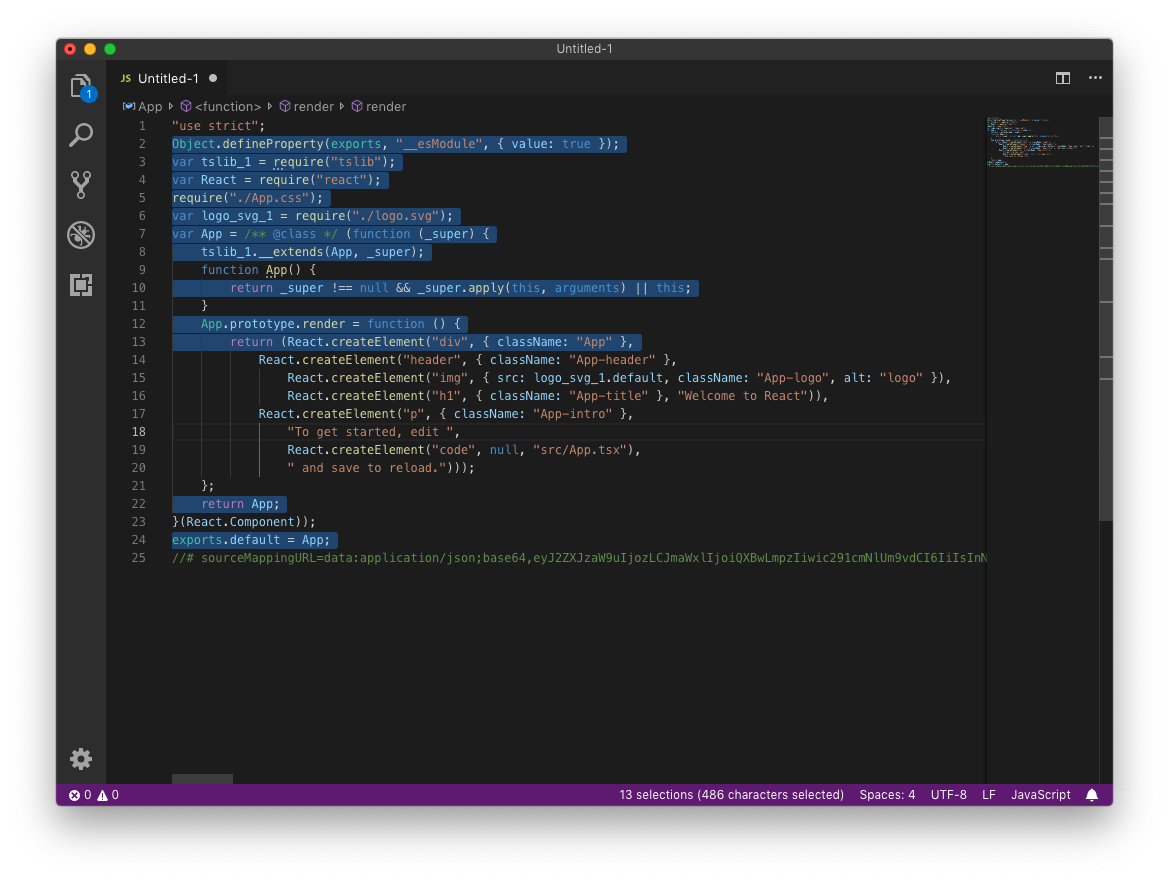Open the notifications bell

click(1092, 794)
